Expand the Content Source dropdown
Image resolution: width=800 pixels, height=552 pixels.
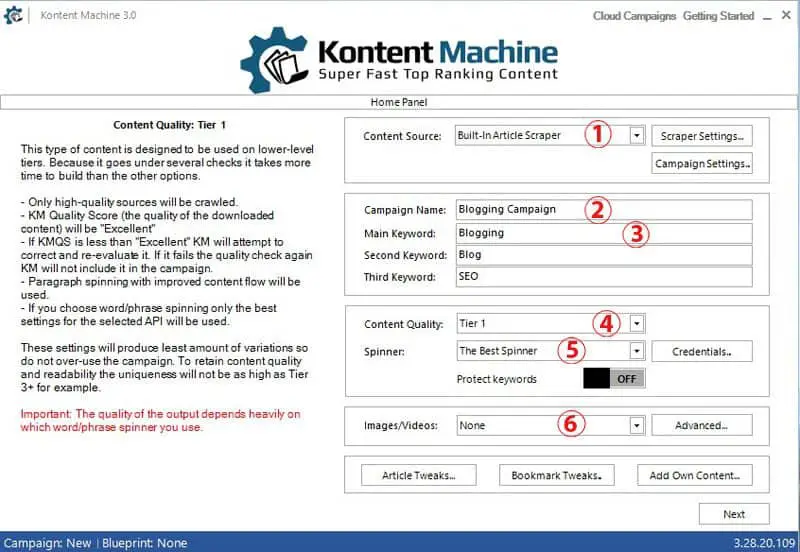tap(637, 135)
